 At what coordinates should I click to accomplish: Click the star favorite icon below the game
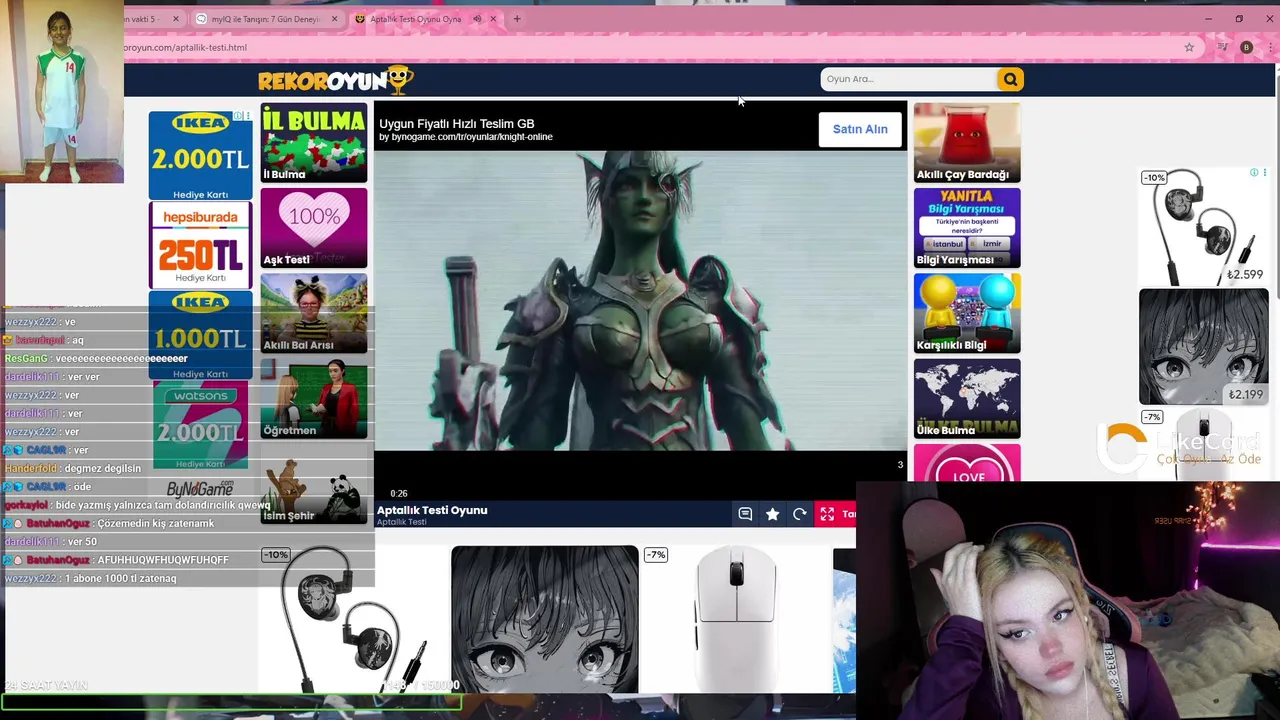point(772,514)
